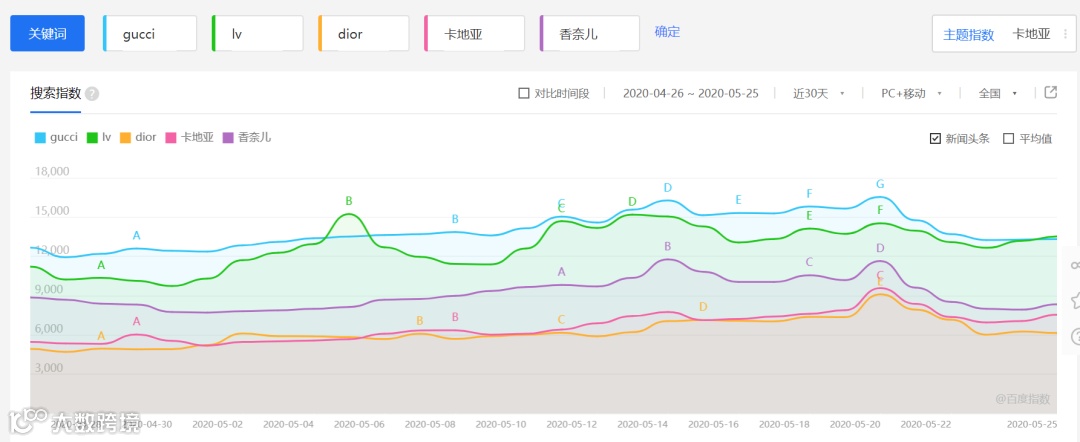
Task: Open pink 卡地亚 news marker B
Action: pyautogui.click(x=455, y=317)
